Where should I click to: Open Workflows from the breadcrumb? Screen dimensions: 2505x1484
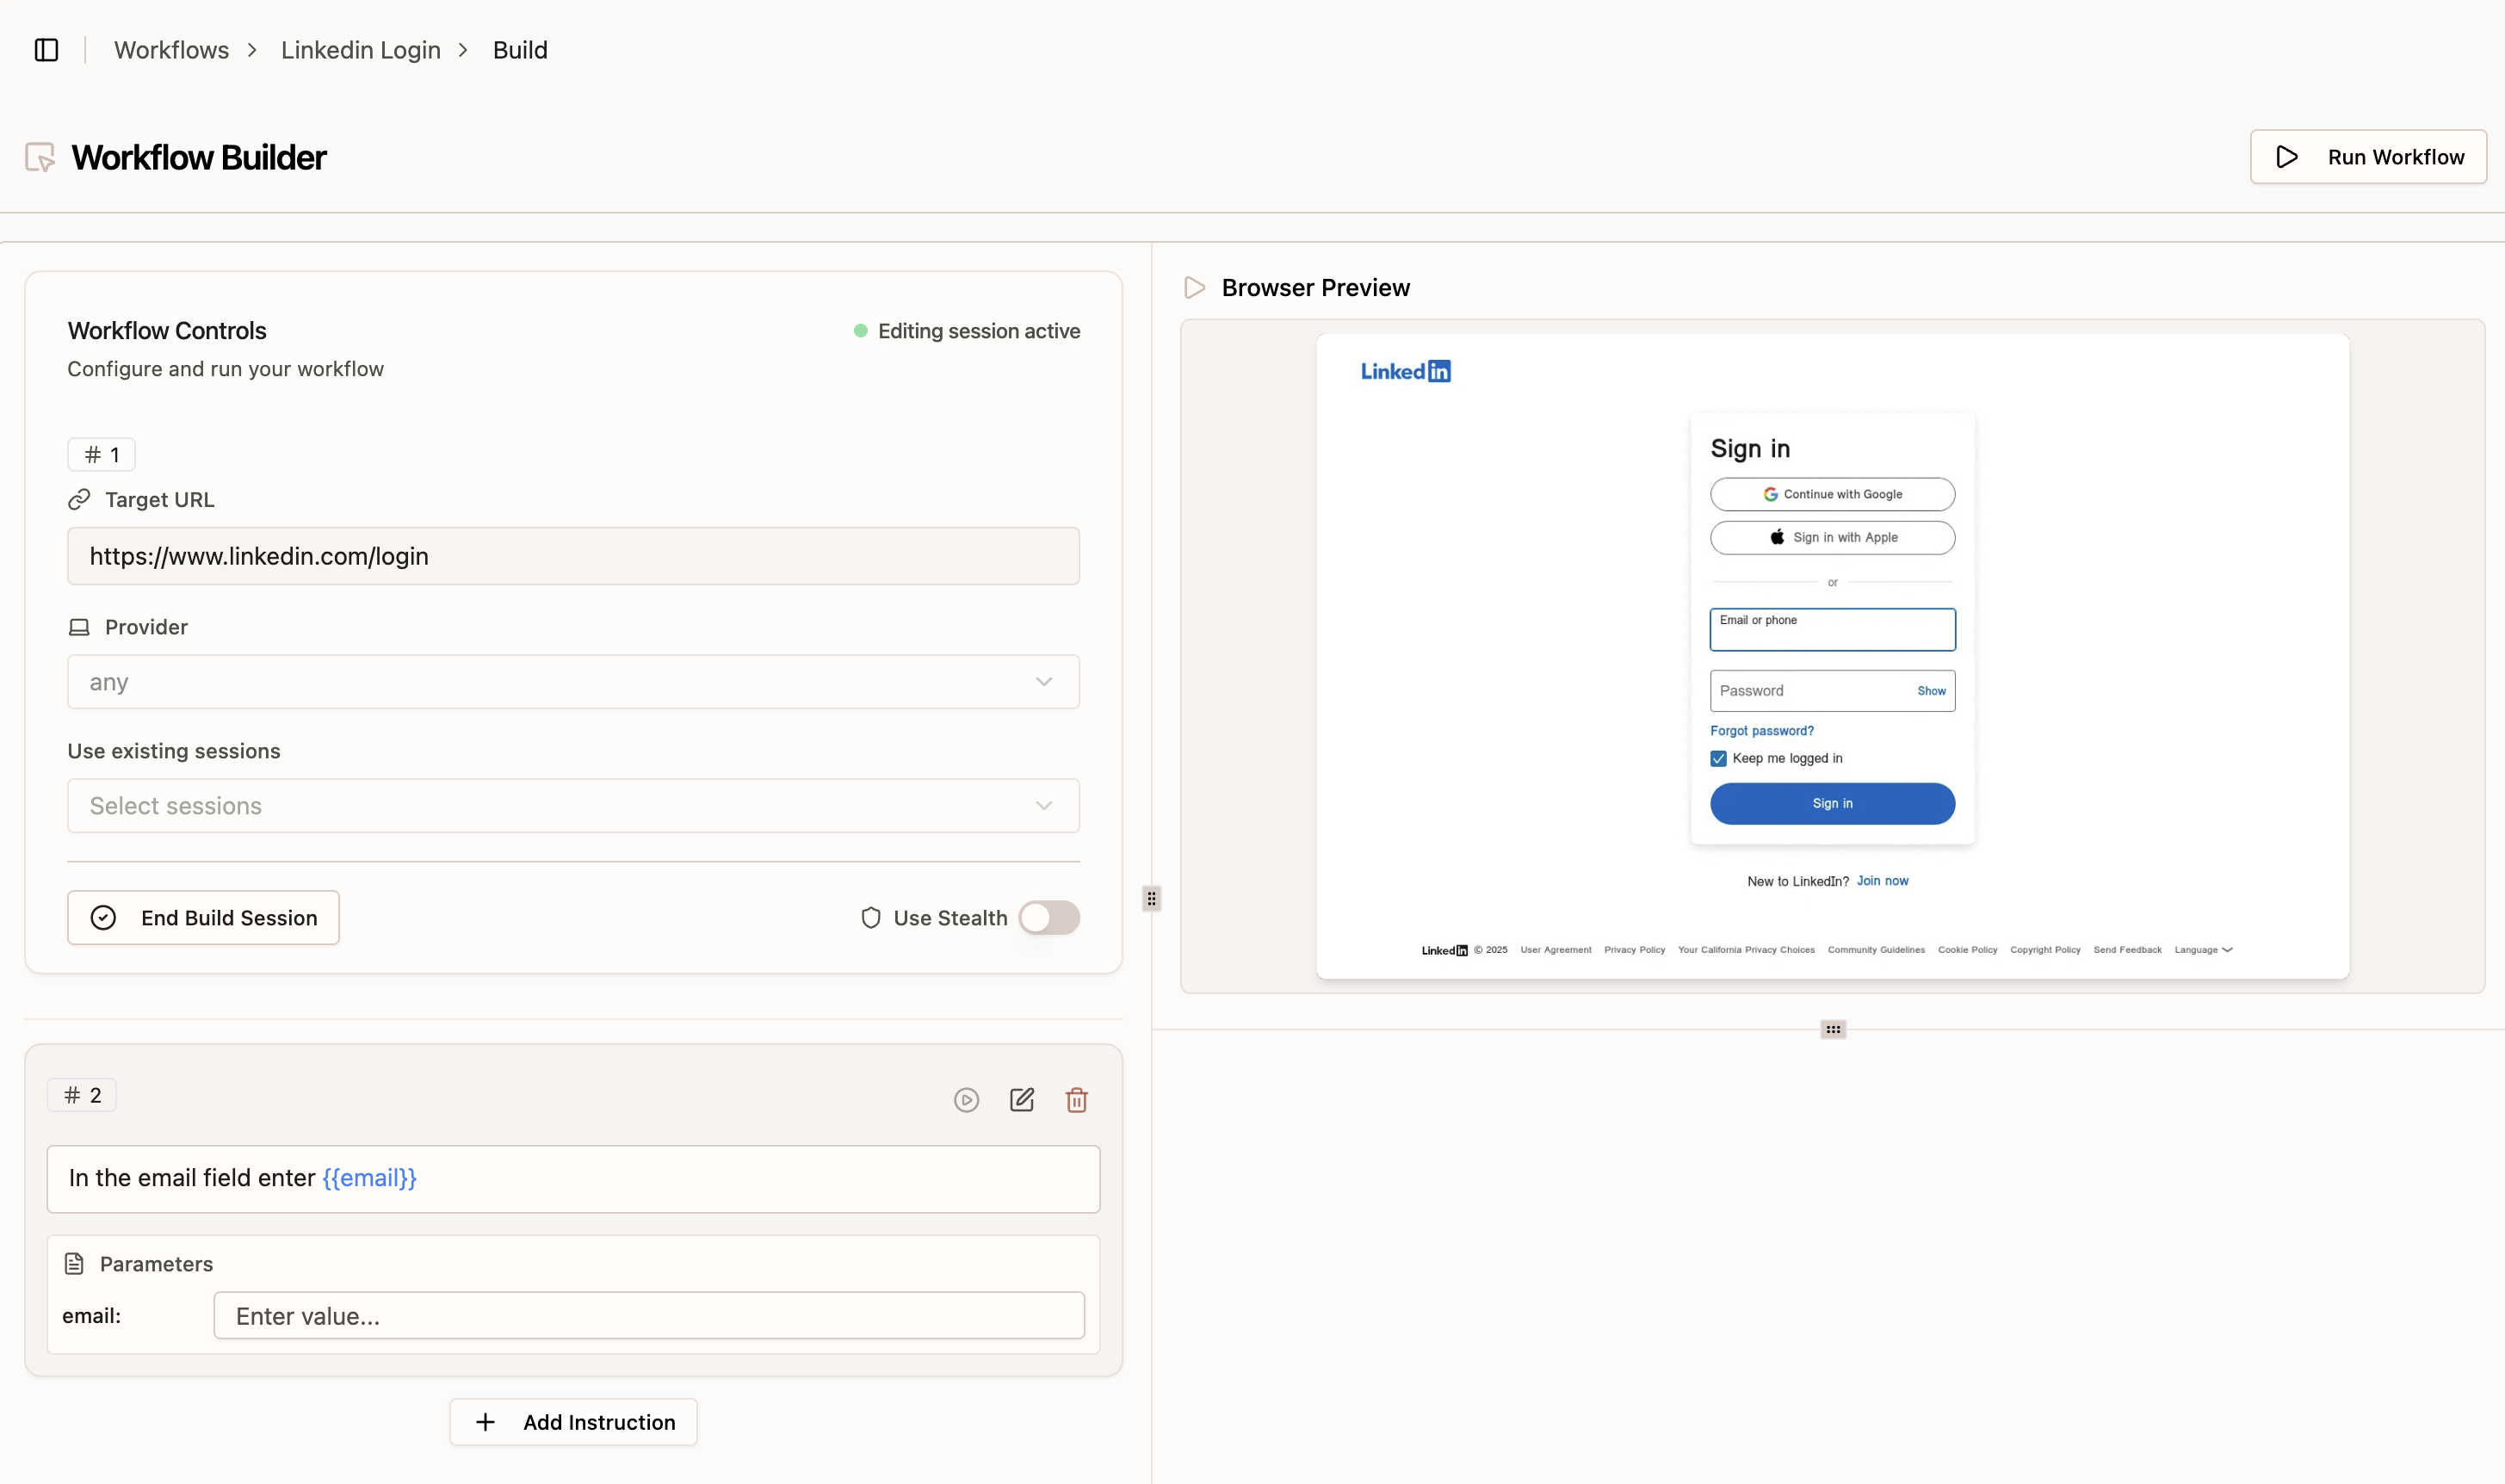pyautogui.click(x=171, y=49)
